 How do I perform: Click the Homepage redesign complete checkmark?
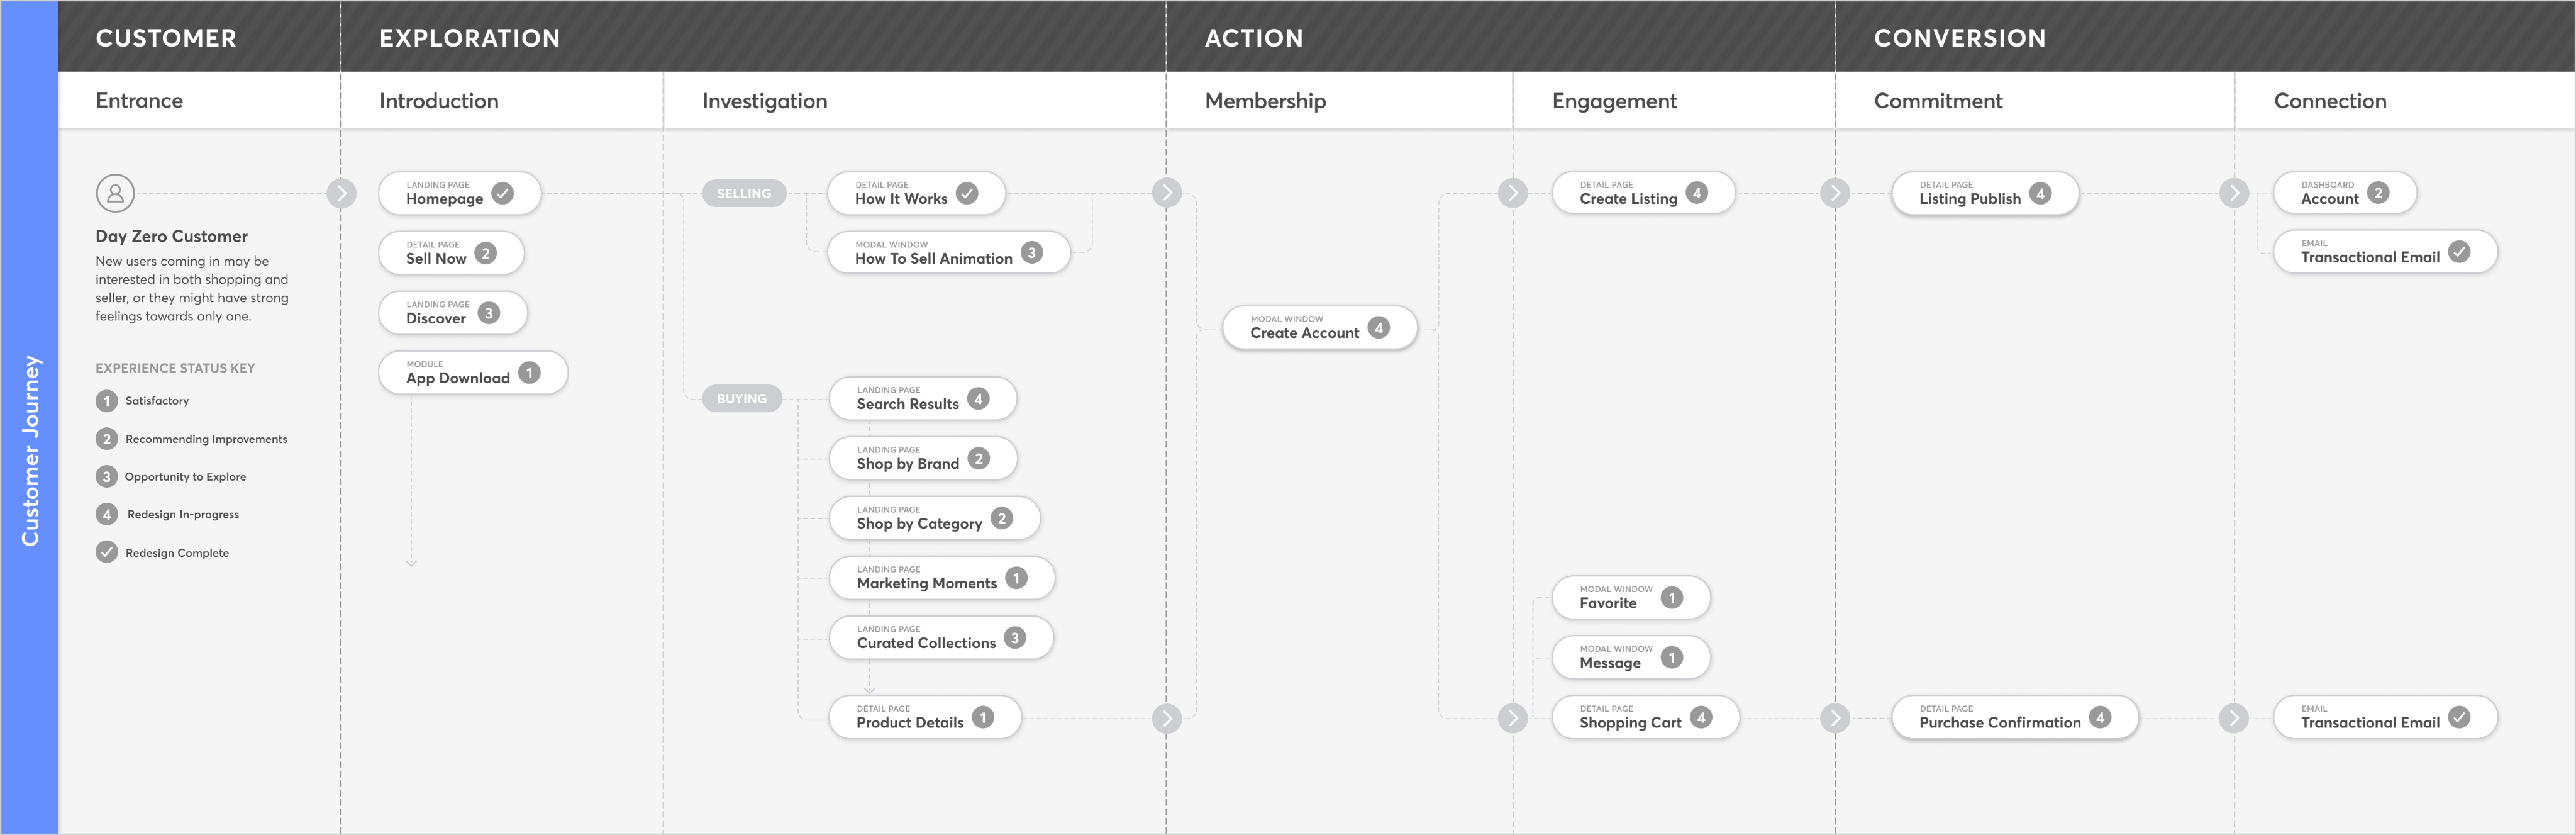click(502, 193)
